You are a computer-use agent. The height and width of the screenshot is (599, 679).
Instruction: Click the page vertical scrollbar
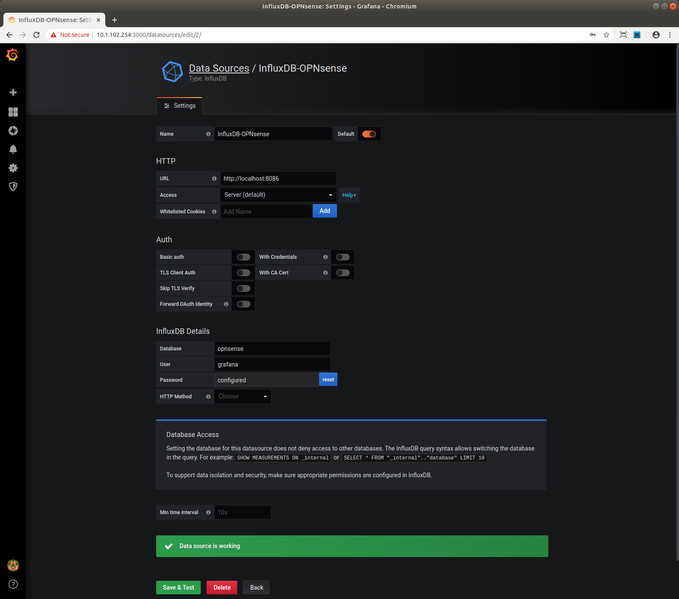pyautogui.click(x=676, y=303)
